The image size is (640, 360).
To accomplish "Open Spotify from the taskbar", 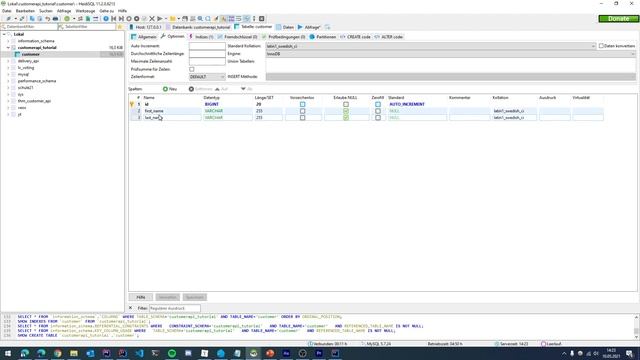I will (x=172, y=353).
